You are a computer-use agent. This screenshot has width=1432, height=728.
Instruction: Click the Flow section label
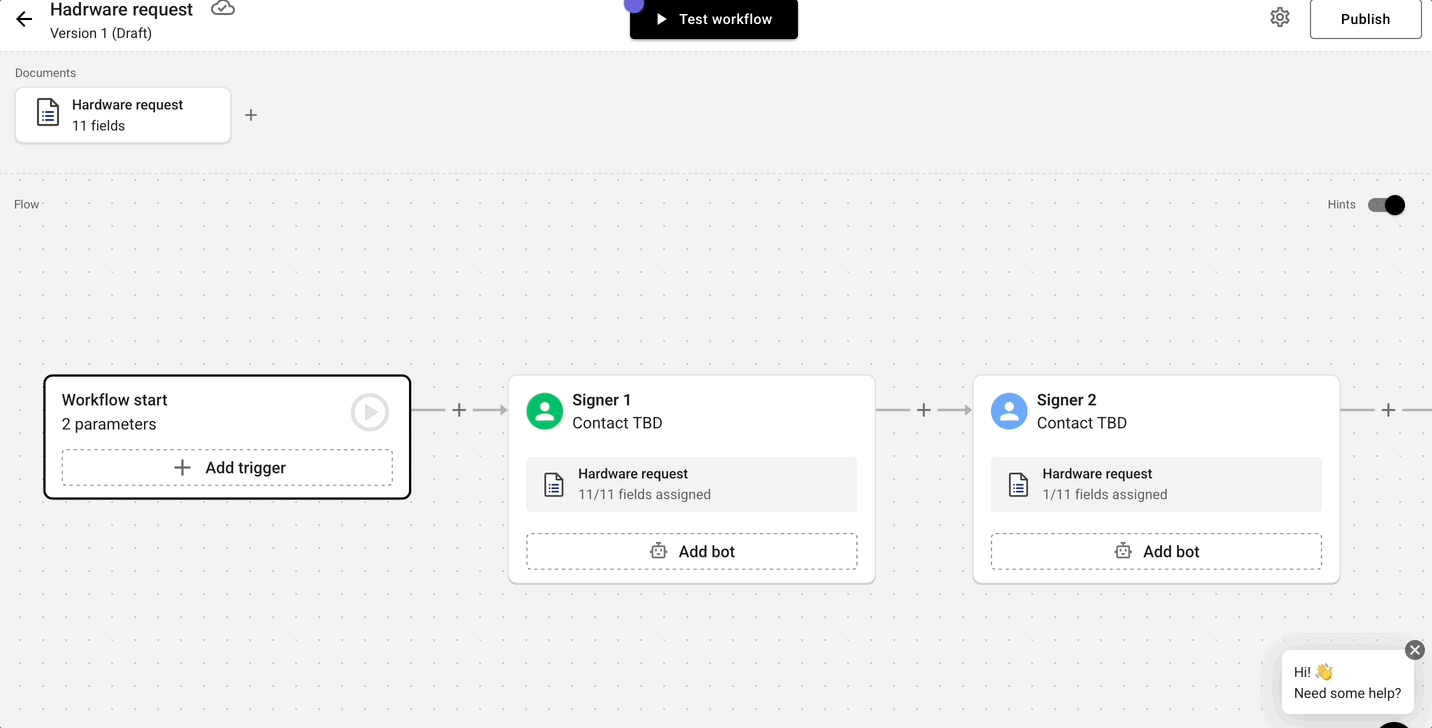pyautogui.click(x=27, y=205)
